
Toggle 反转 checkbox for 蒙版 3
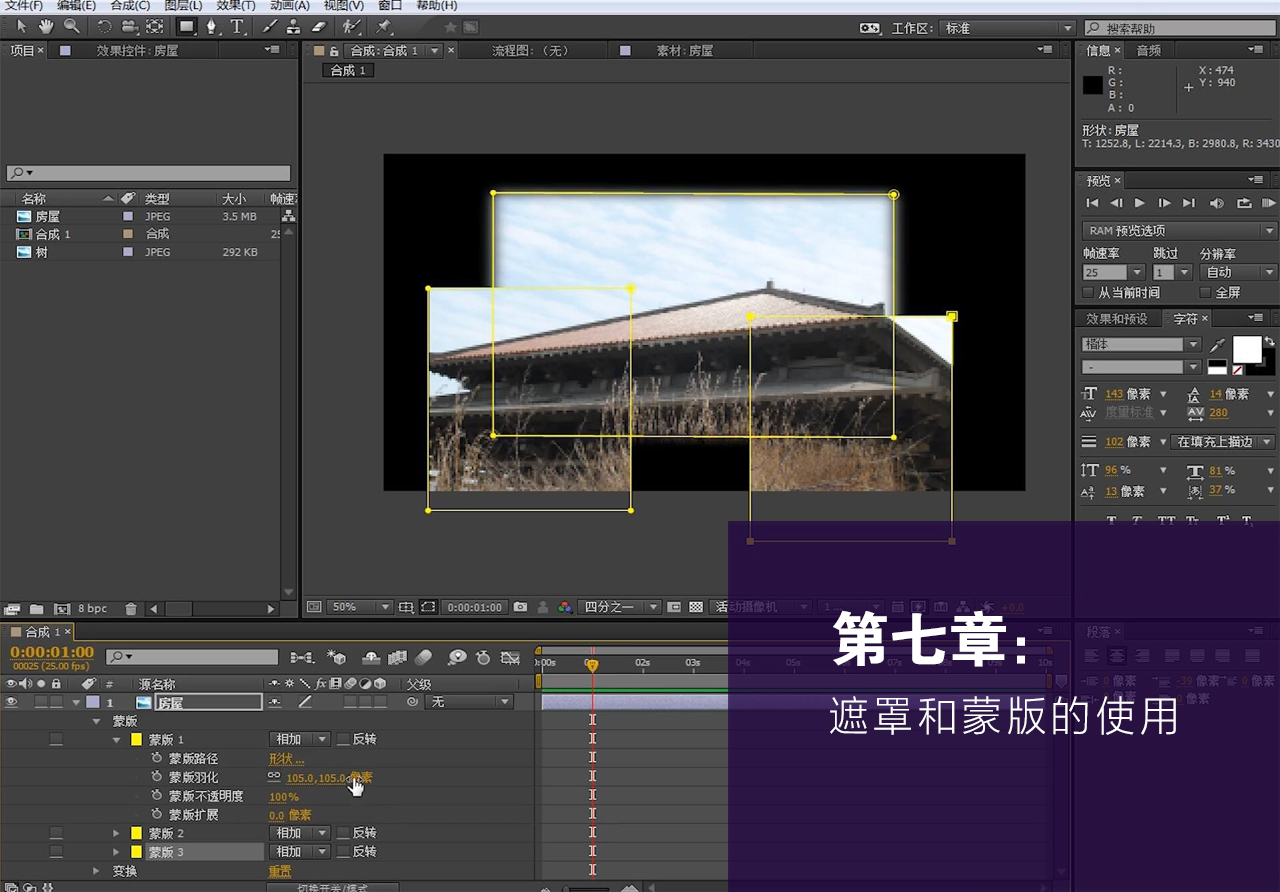coord(343,852)
